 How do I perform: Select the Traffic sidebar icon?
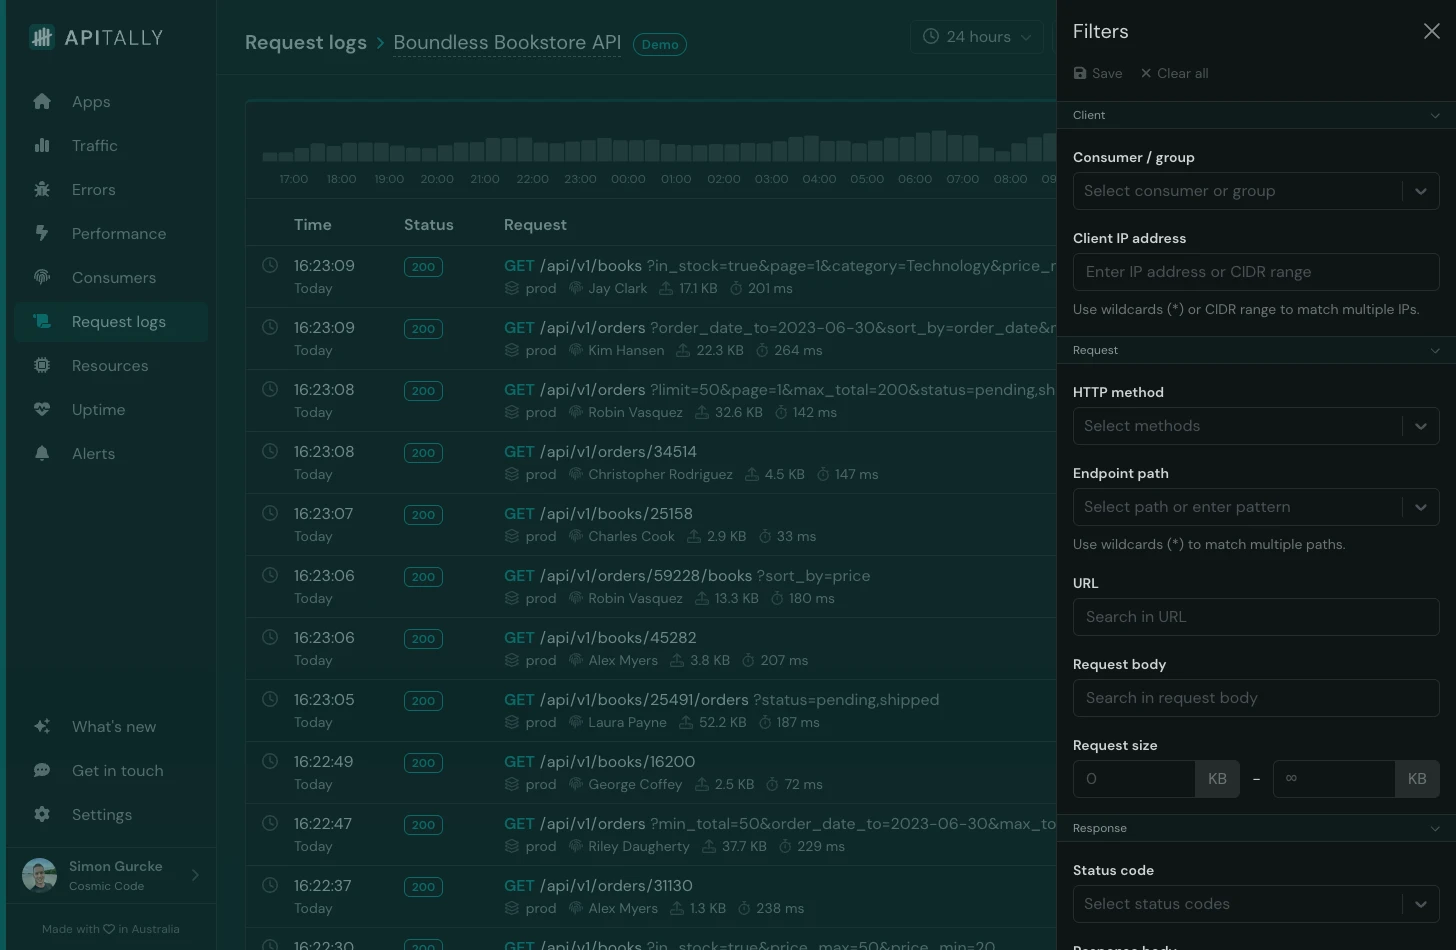(42, 145)
